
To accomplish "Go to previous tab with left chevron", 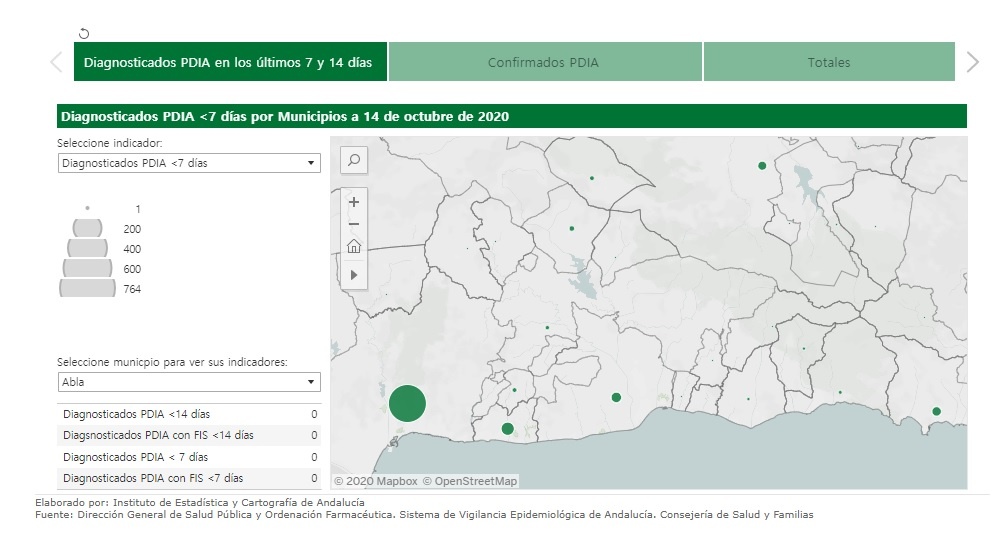I will click(56, 62).
